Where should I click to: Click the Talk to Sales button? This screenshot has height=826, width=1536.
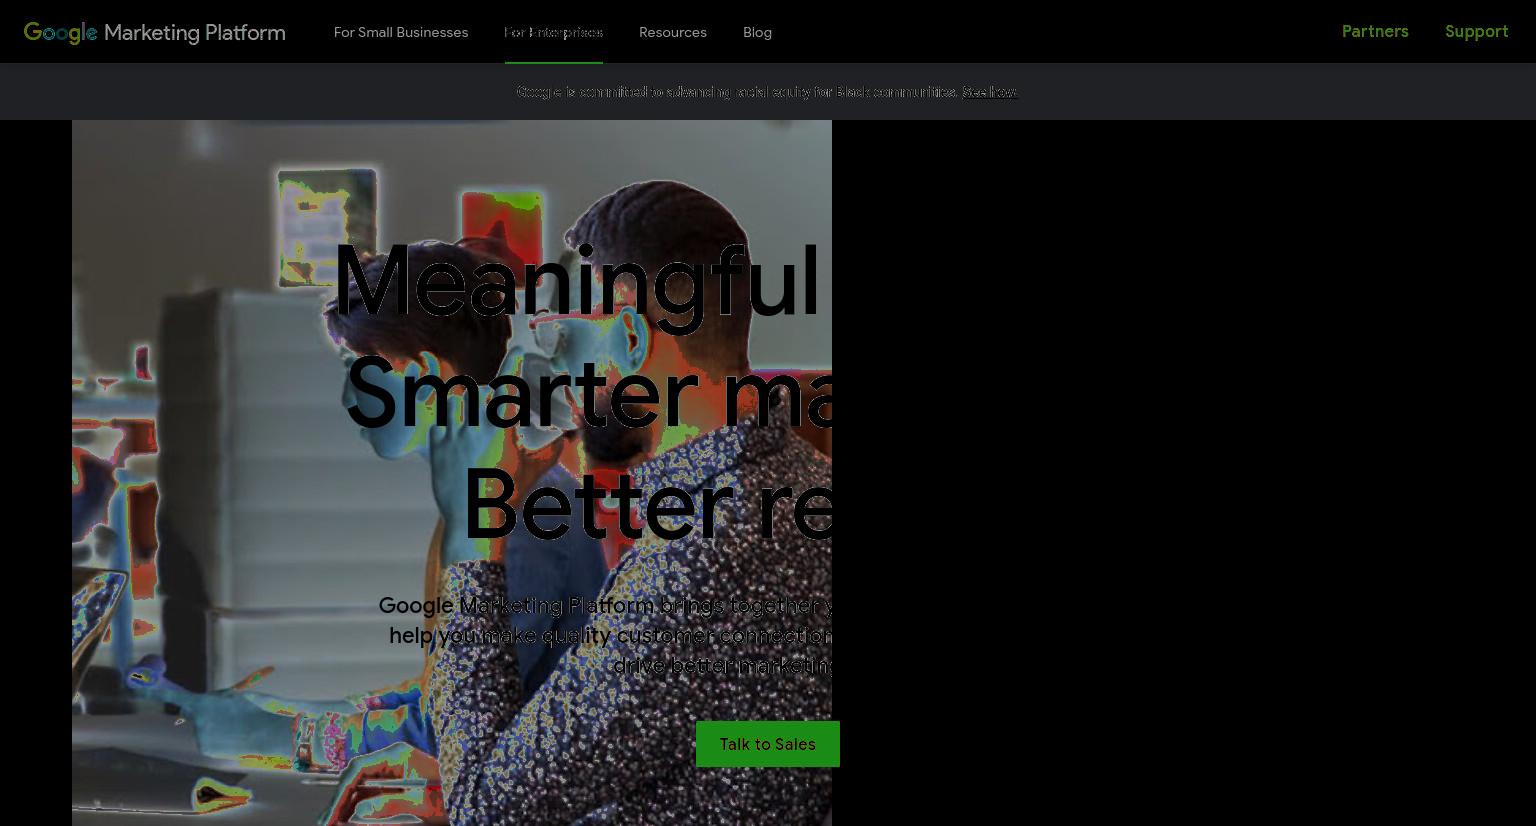tap(768, 744)
